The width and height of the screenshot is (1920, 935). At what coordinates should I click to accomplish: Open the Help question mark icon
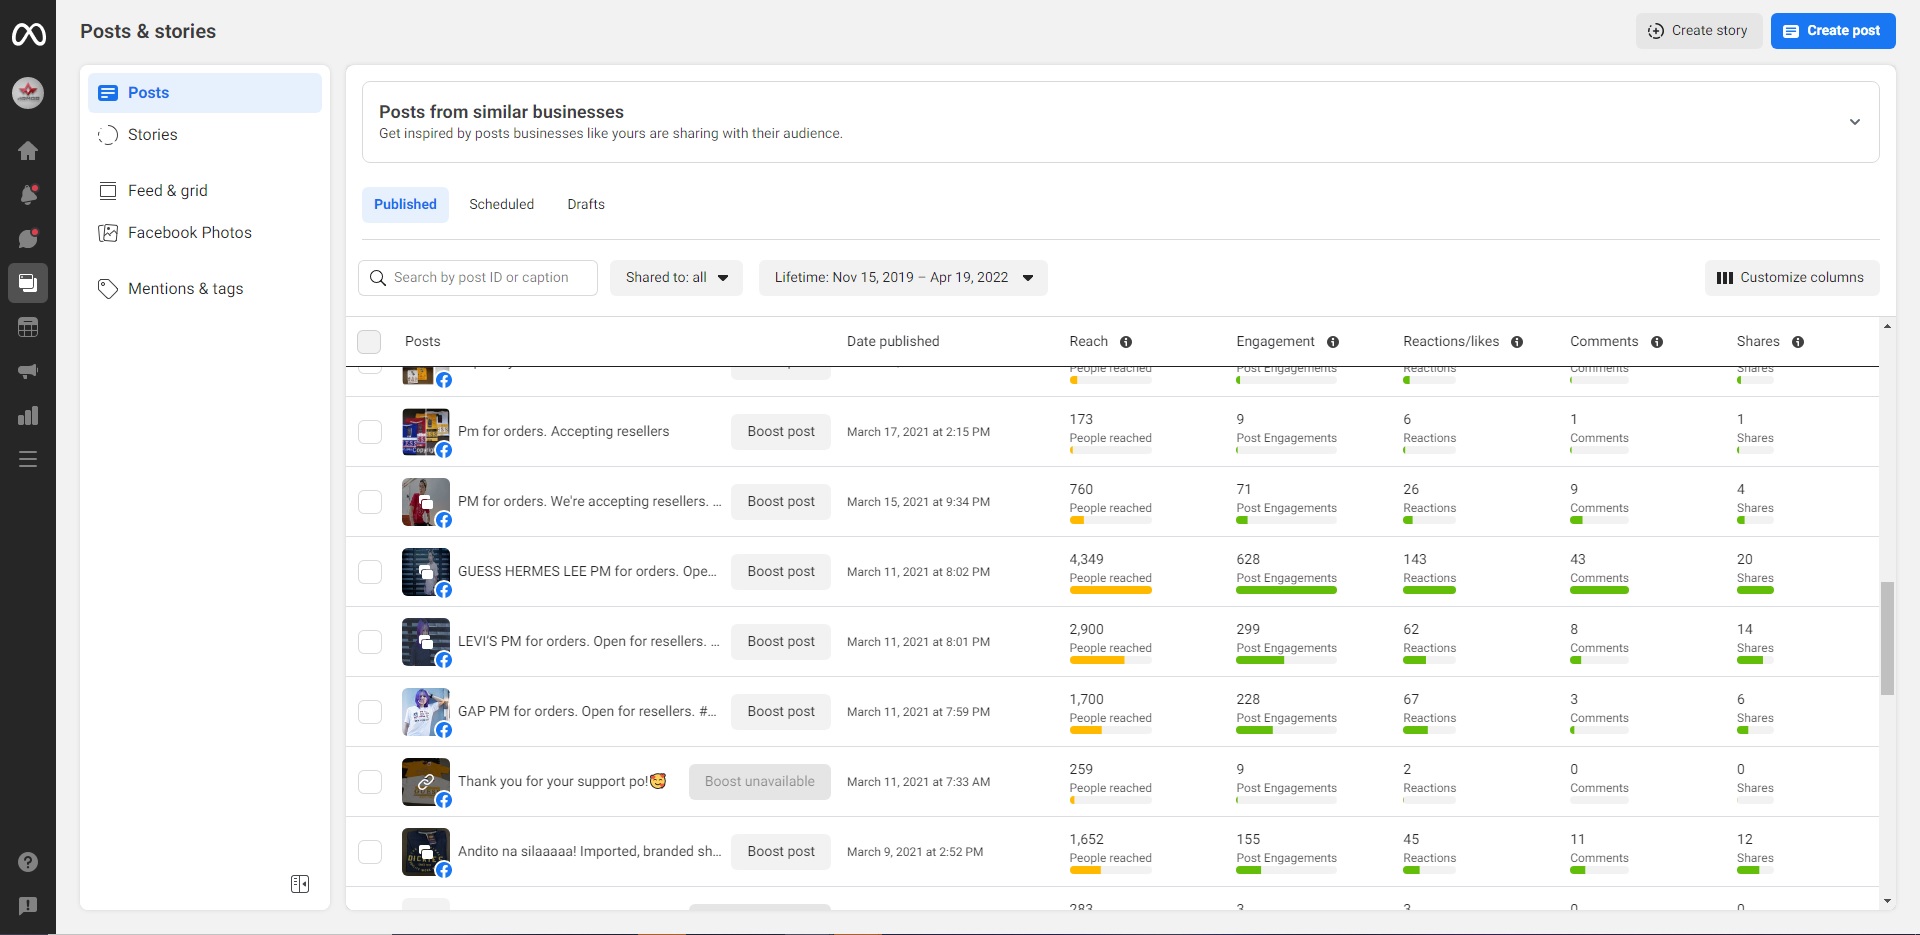(x=28, y=862)
